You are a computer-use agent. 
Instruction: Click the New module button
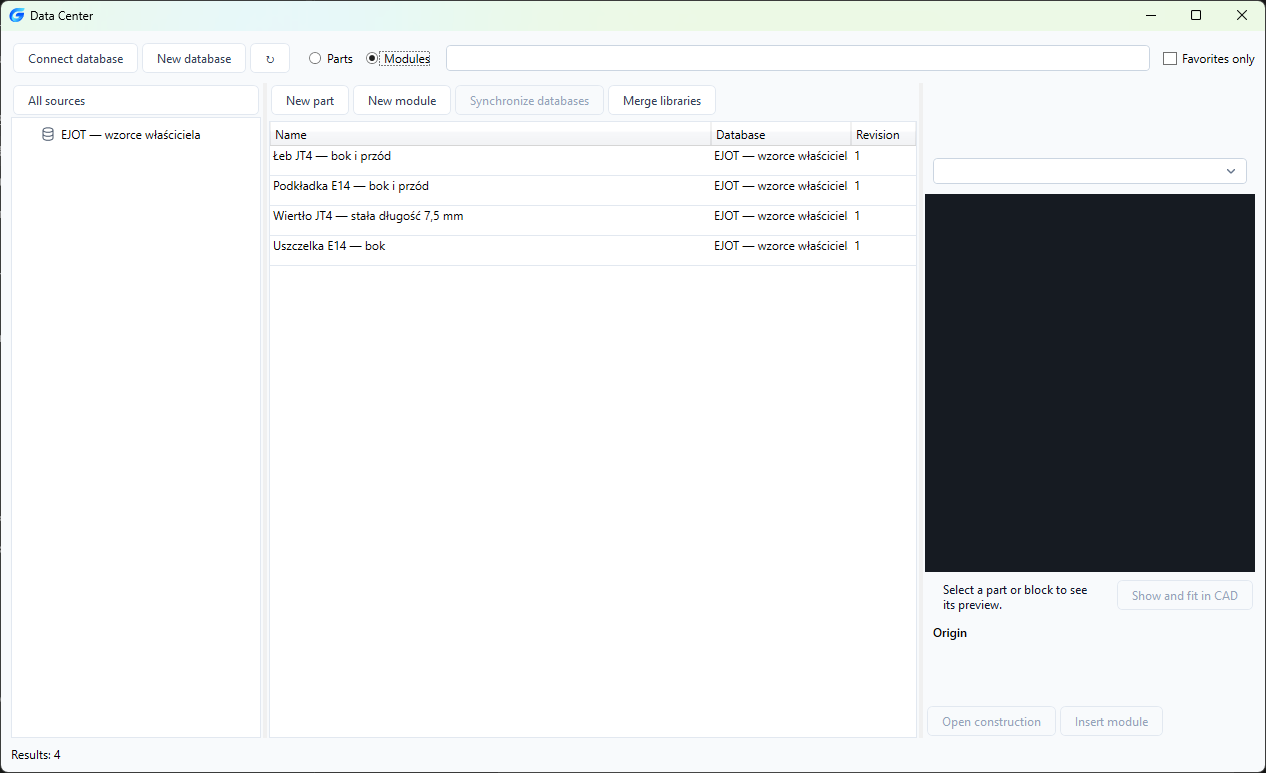402,101
